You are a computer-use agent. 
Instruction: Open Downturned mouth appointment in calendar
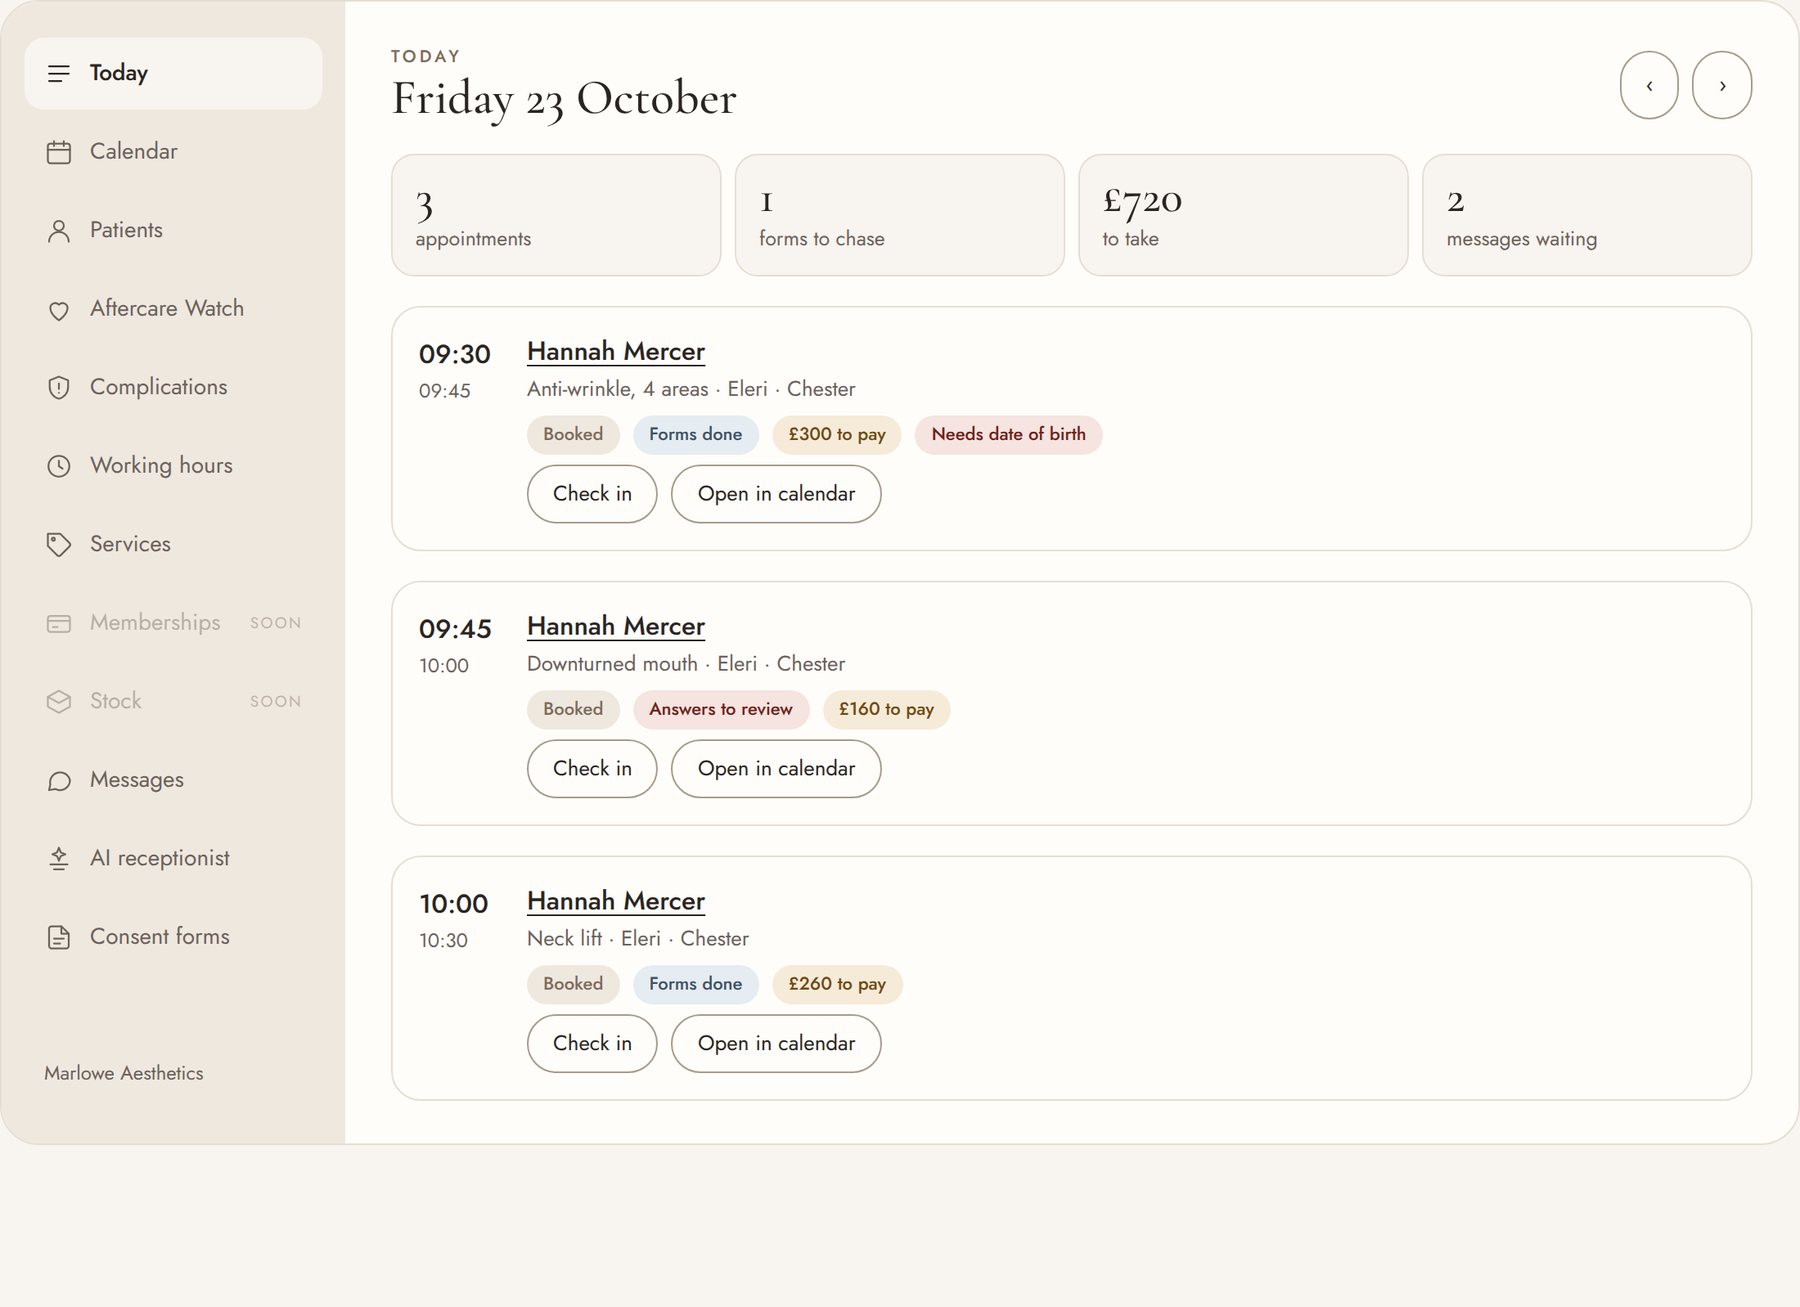coord(776,769)
